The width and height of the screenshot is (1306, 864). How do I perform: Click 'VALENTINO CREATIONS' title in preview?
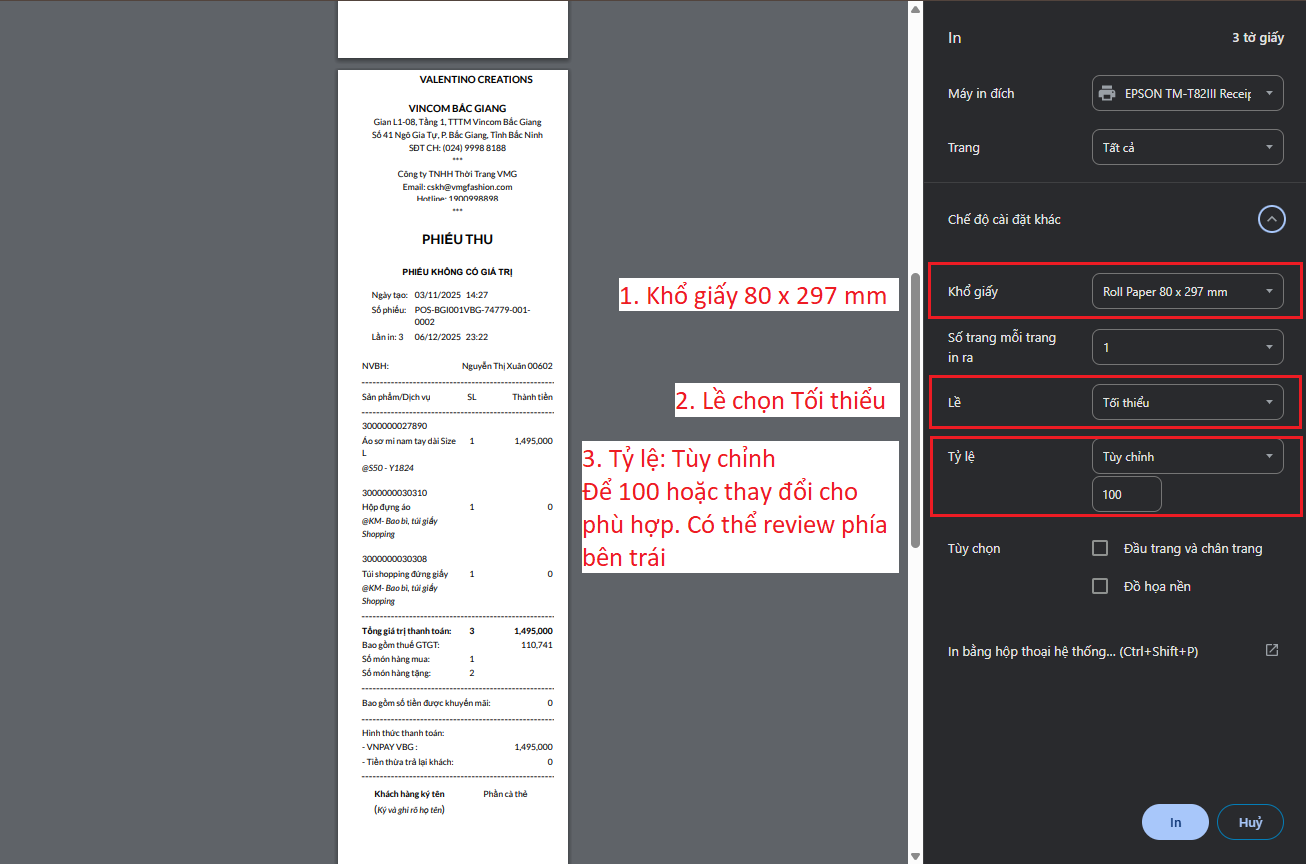(476, 80)
